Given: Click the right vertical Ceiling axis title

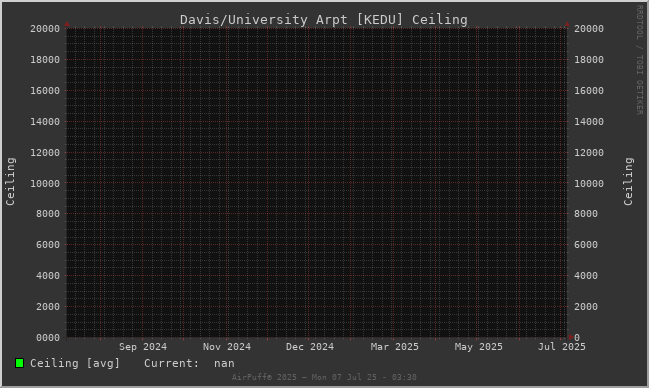Looking at the screenshot, I should coord(628,181).
